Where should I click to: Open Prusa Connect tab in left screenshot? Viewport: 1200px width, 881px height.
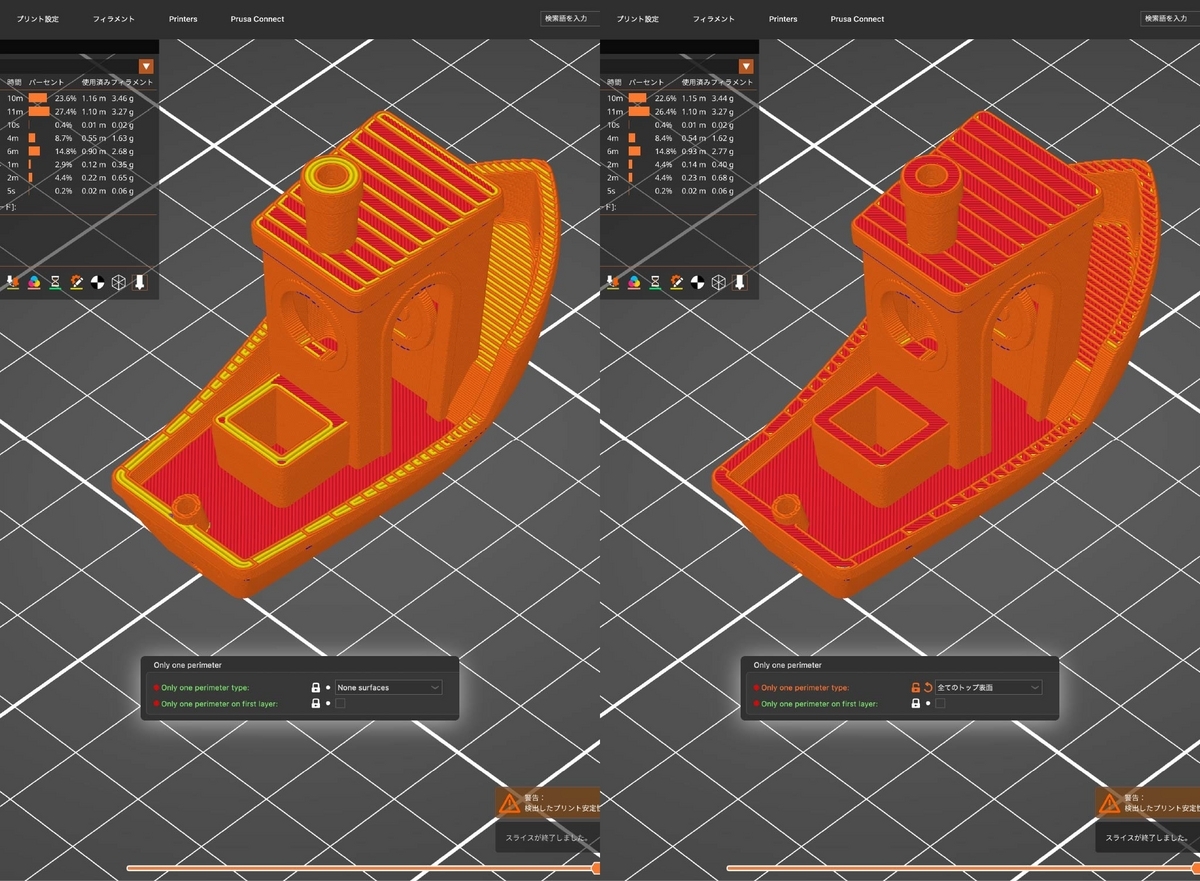[x=257, y=19]
